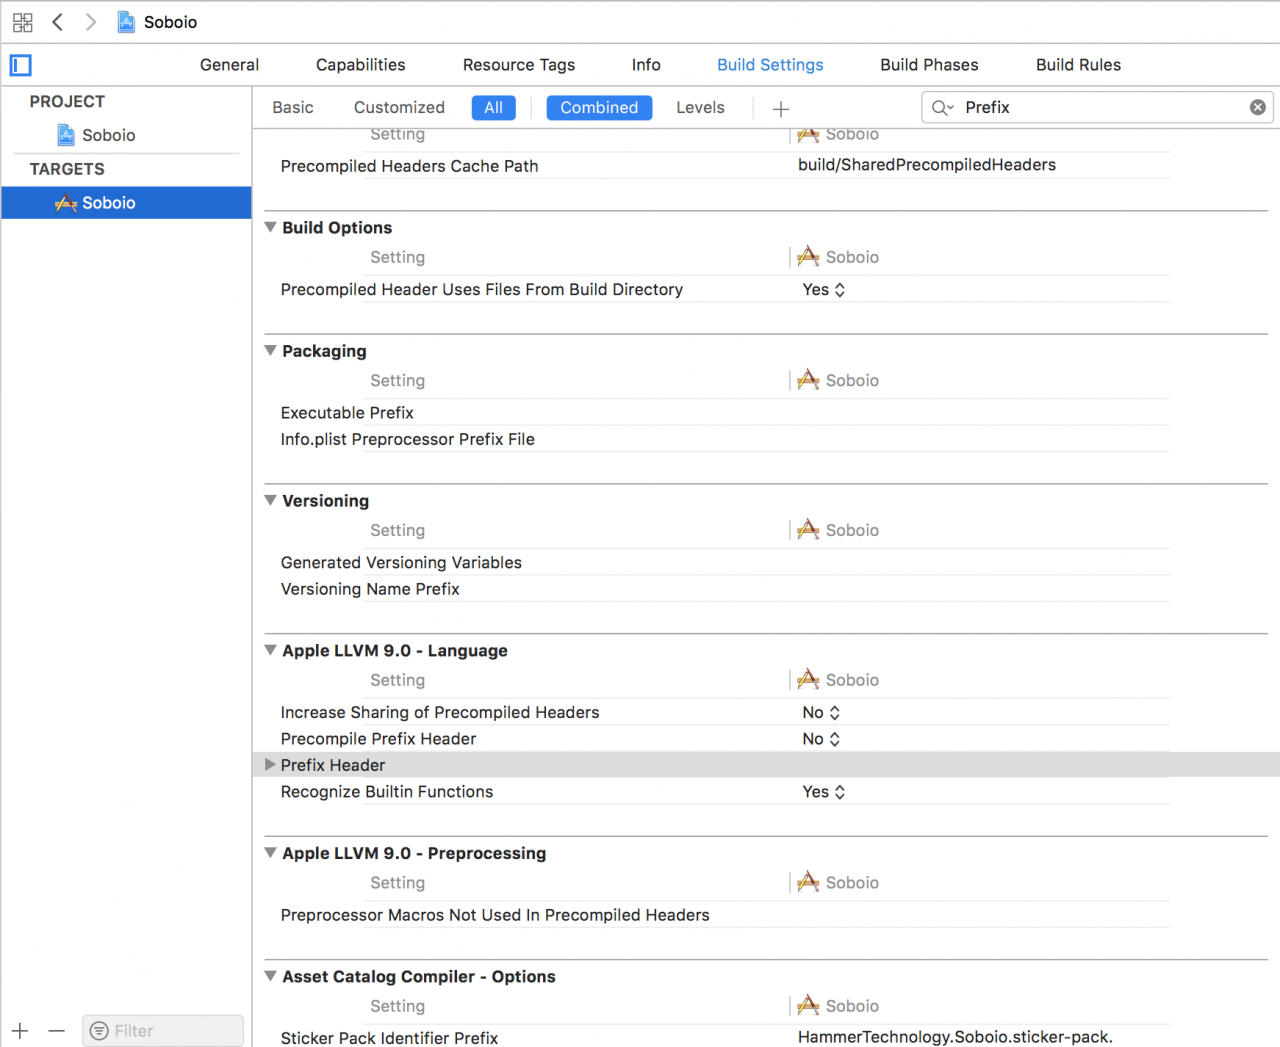Select Preprocessor Macros Not Used In Precompiled Headers
The width and height of the screenshot is (1280, 1047).
tap(495, 915)
